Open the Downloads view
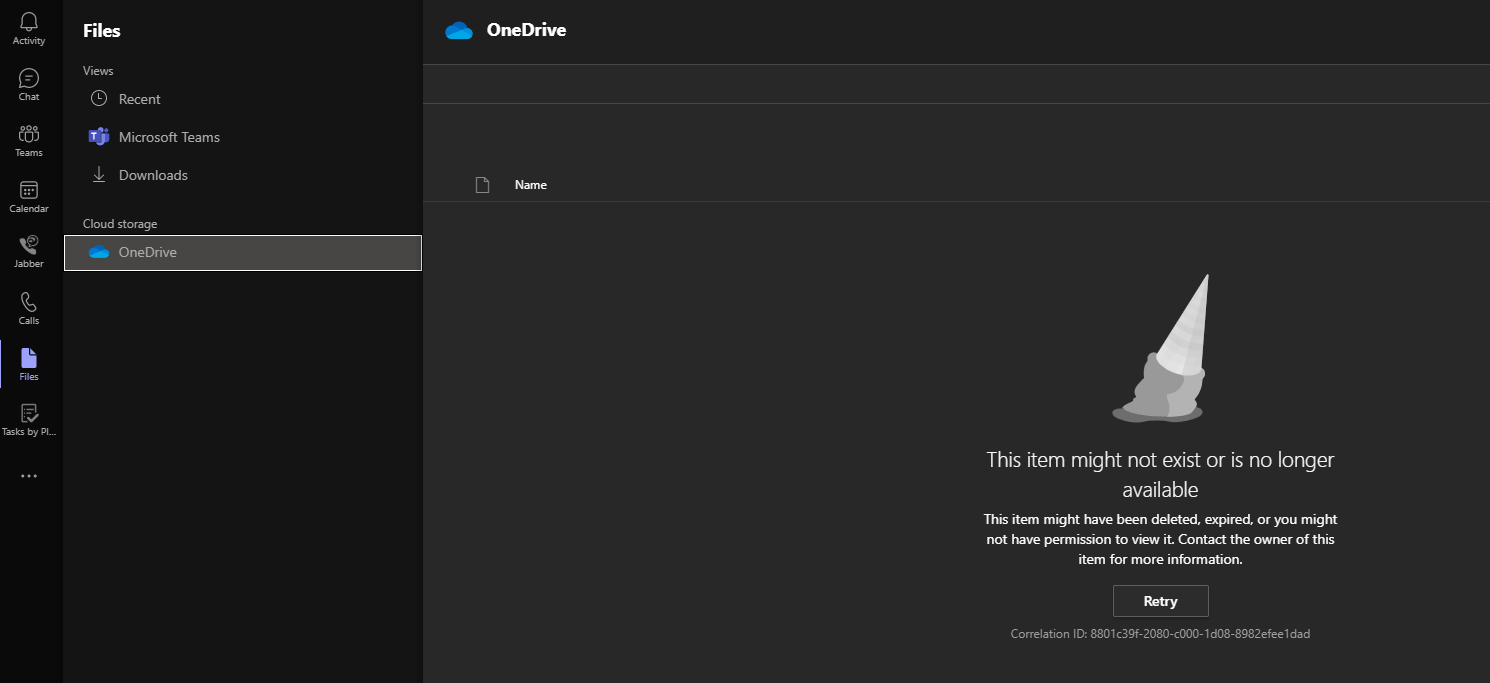Image resolution: width=1490 pixels, height=683 pixels. [243, 175]
